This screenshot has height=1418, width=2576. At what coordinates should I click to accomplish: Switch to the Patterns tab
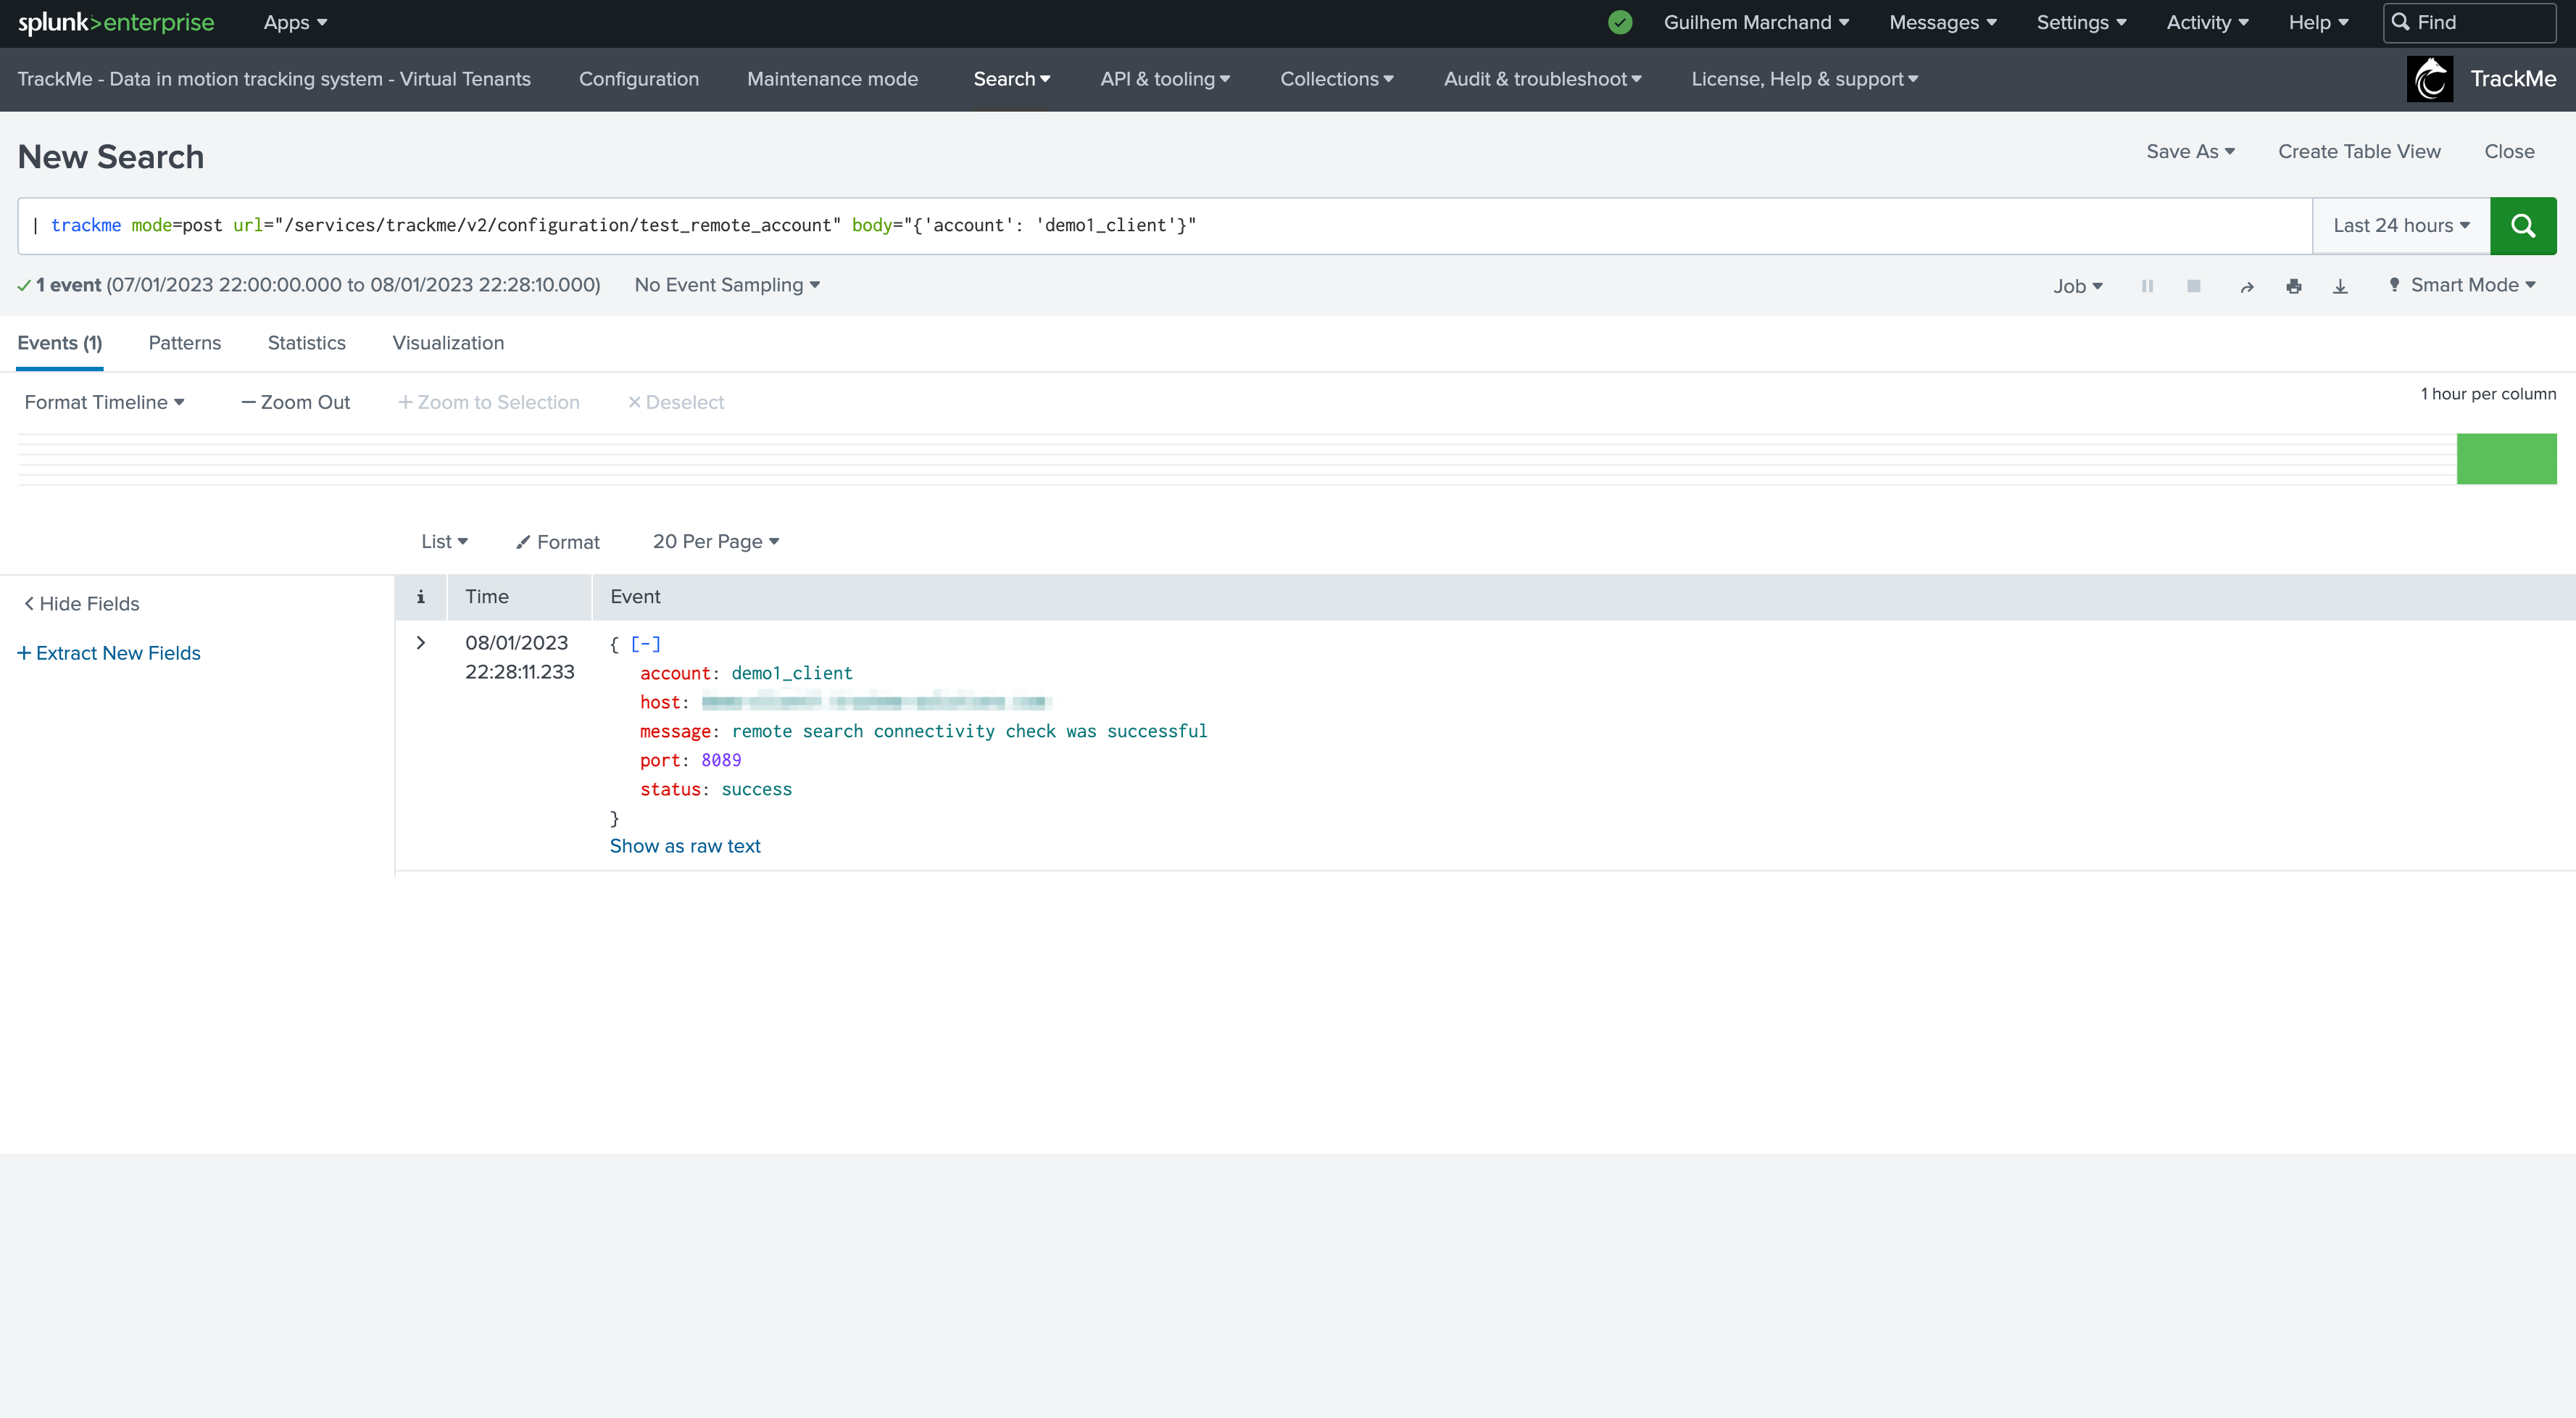pyautogui.click(x=185, y=343)
